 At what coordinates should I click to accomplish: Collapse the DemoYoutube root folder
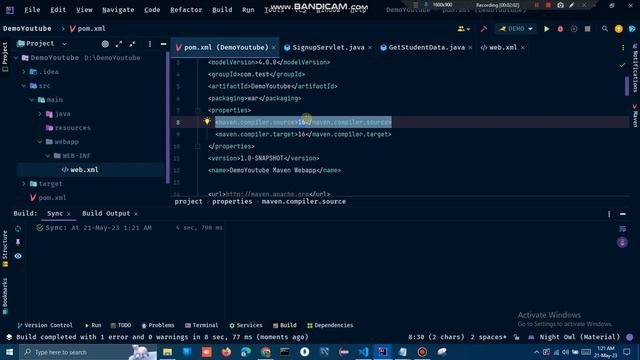point(16,58)
